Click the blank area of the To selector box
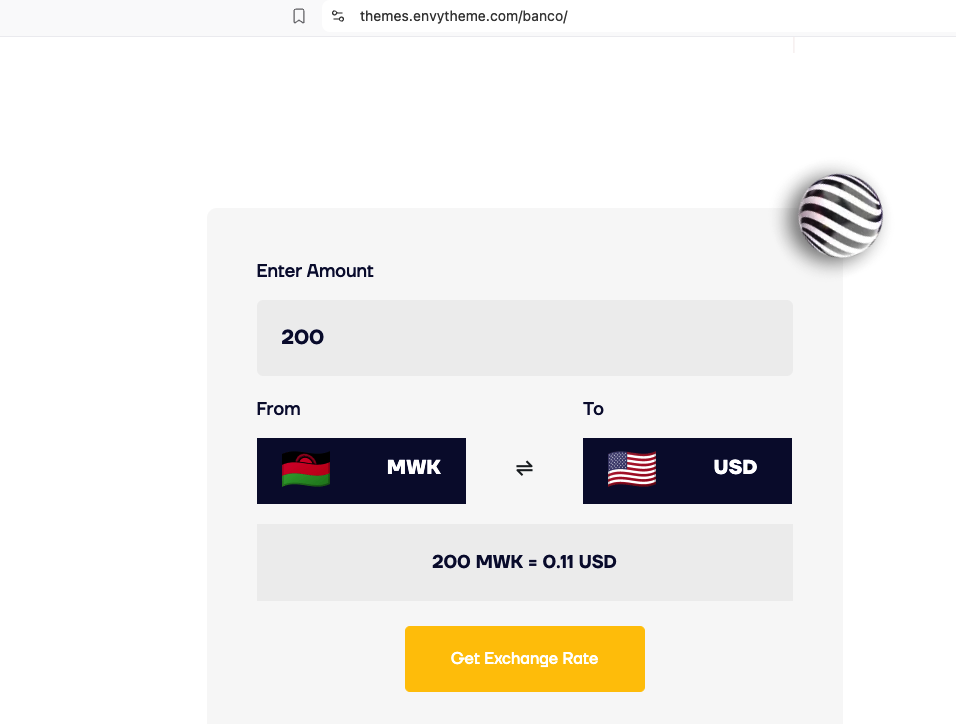Image resolution: width=956 pixels, height=724 pixels. point(685,471)
